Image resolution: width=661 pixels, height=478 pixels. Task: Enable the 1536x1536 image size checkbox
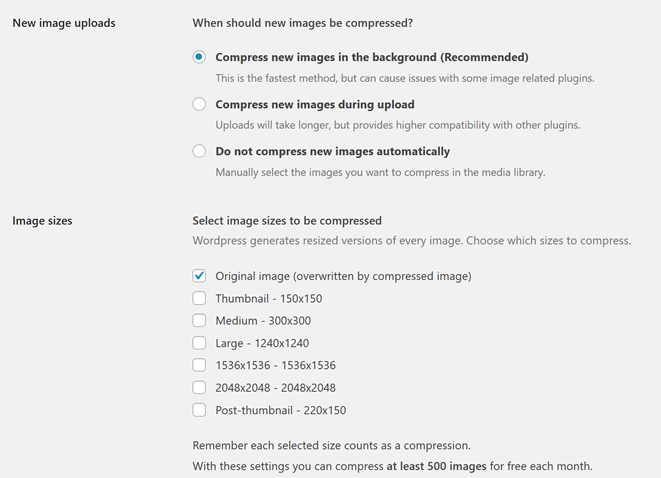pos(199,365)
